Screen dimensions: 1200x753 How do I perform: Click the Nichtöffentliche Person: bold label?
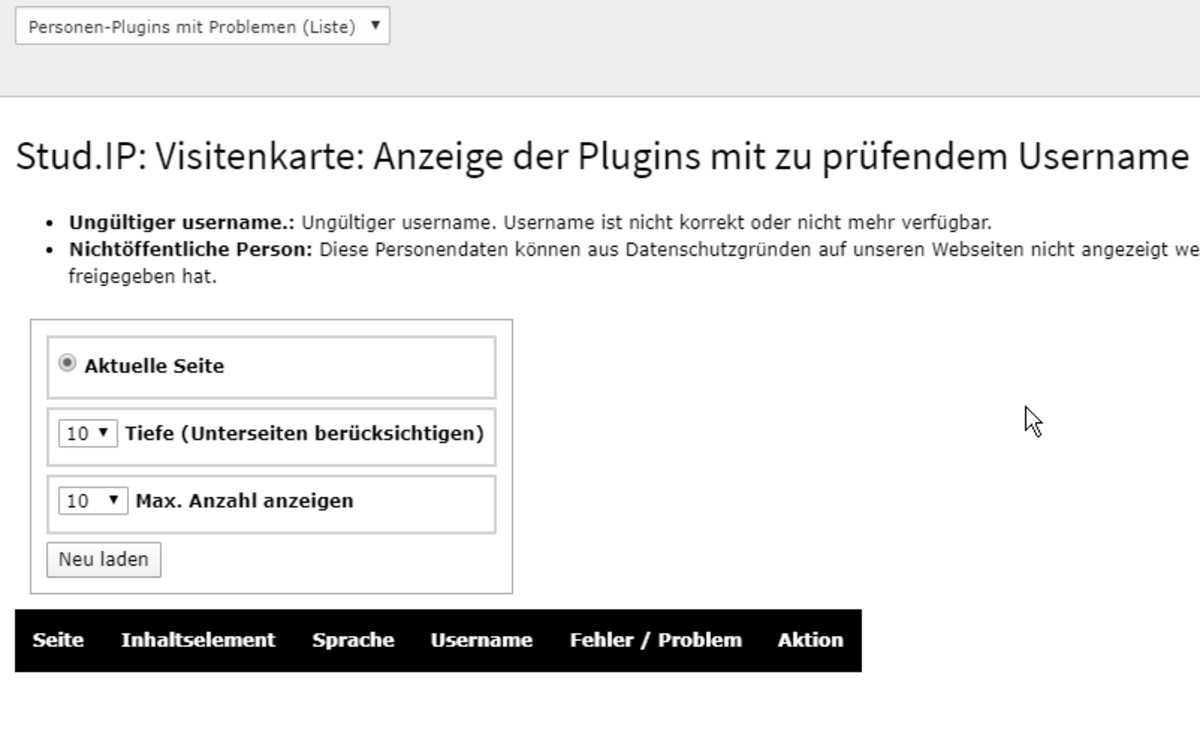click(x=191, y=250)
